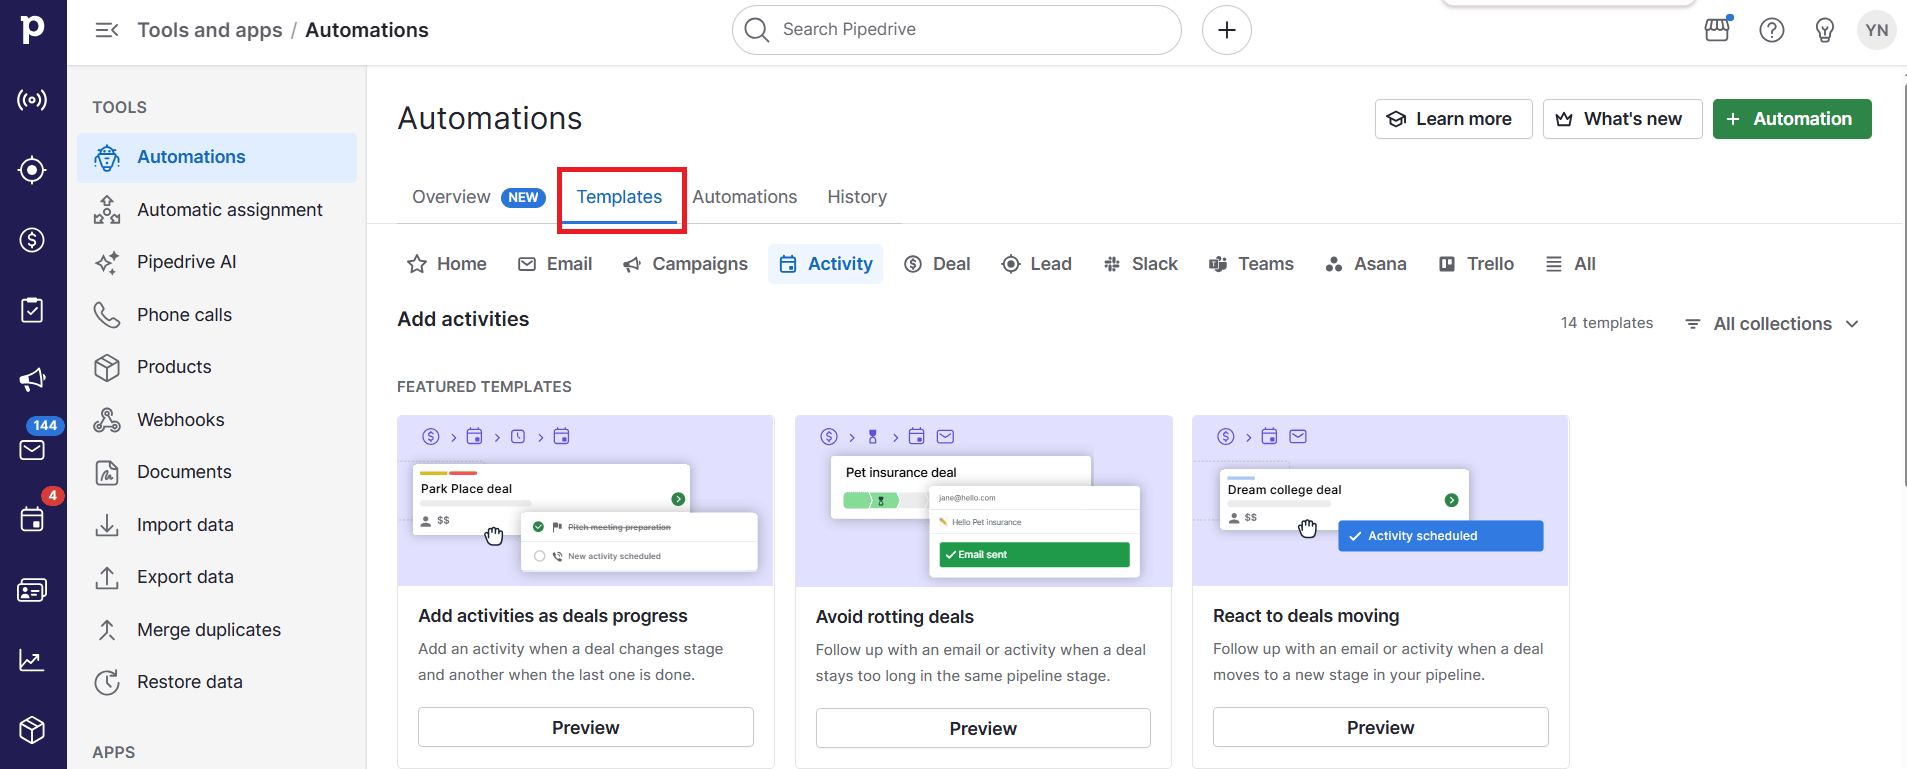
Task: Open Documents in the tools sidebar
Action: point(217,472)
